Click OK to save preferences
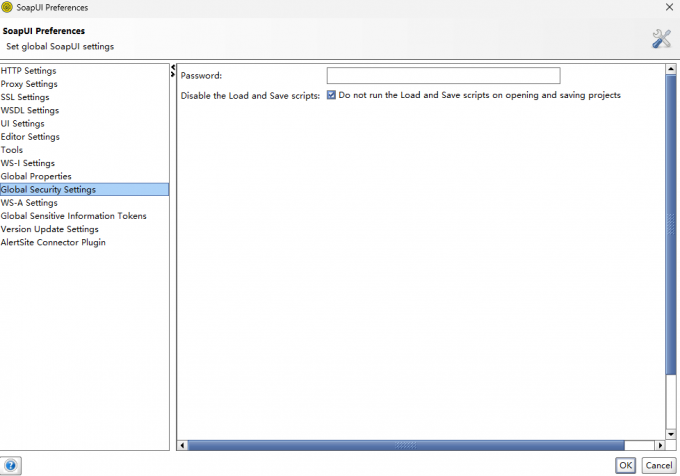Screen dimensions: 680x476 [x=625, y=466]
